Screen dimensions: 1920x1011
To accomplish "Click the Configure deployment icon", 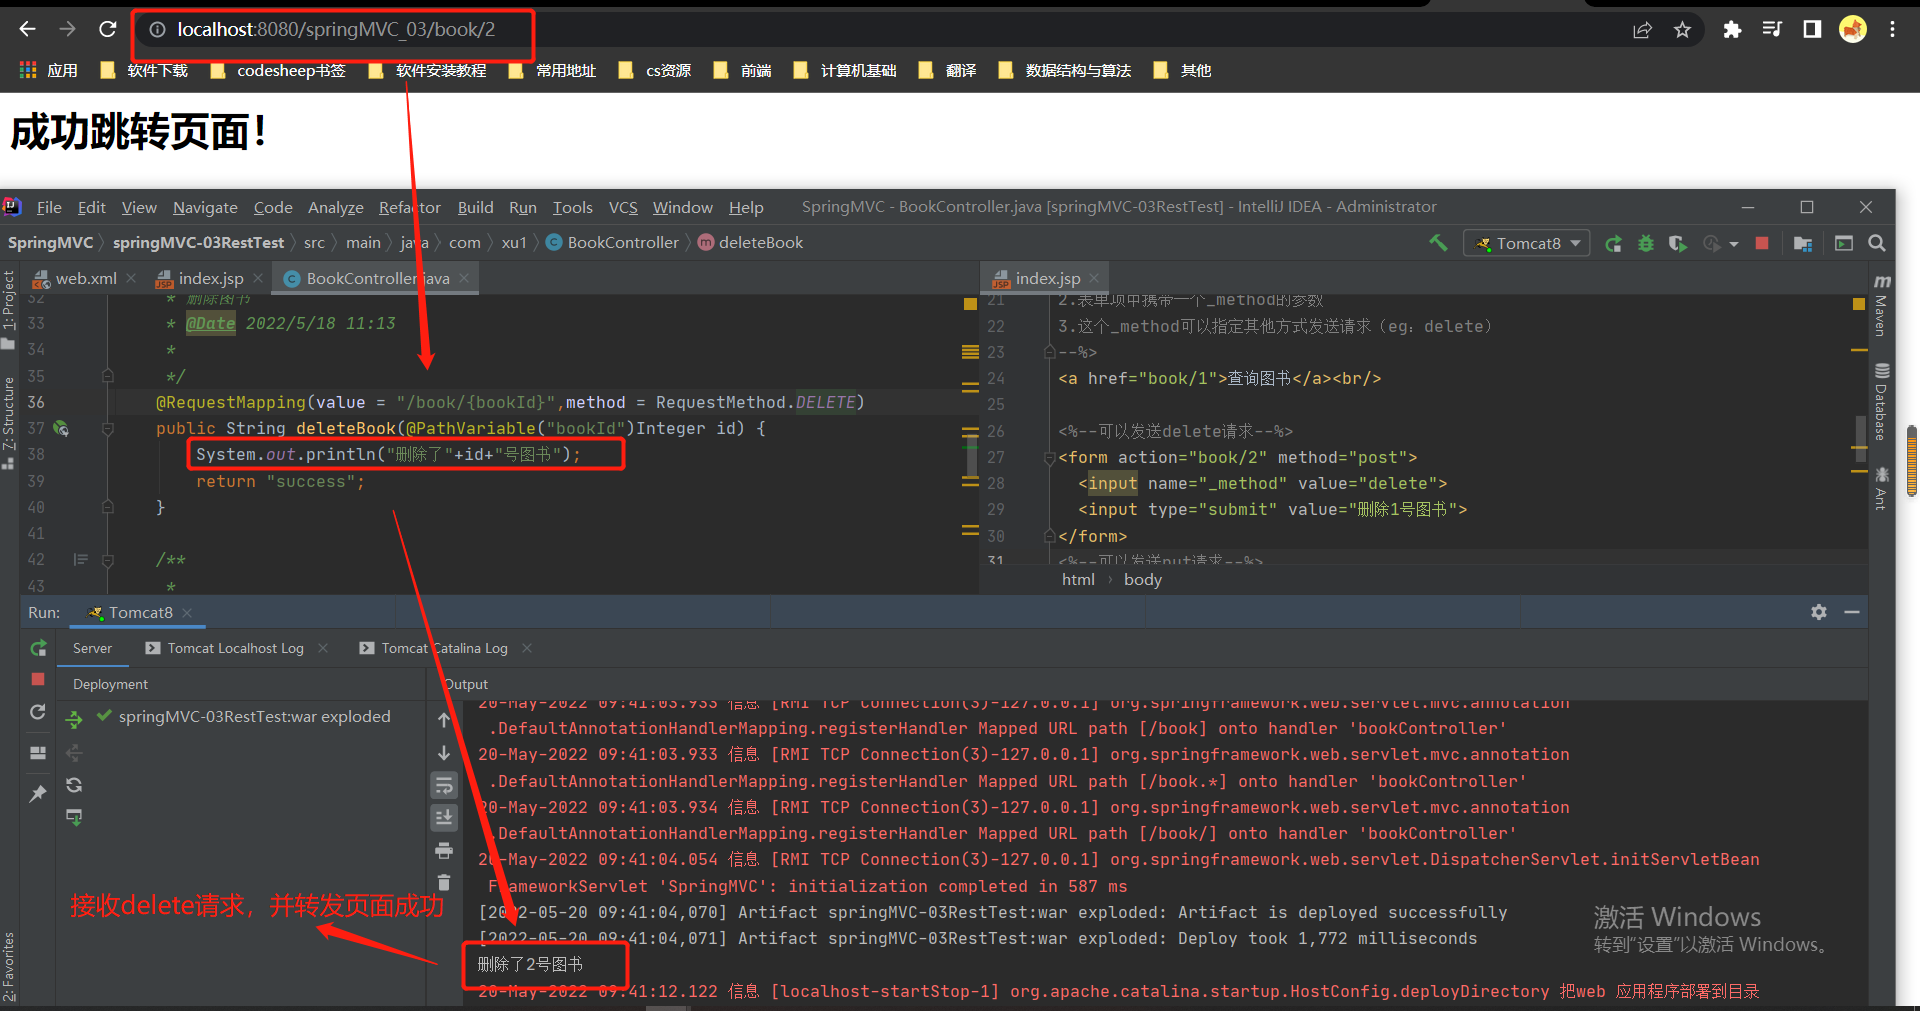I will click(74, 818).
